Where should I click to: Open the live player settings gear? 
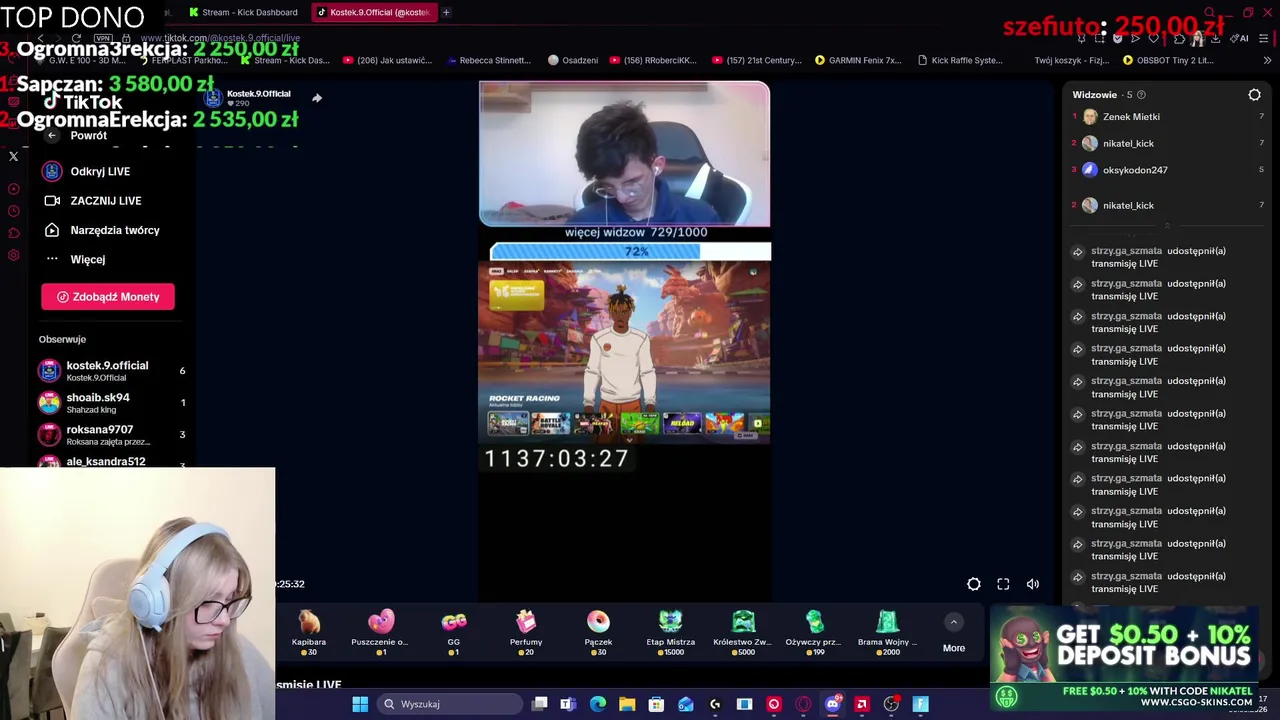coord(974,584)
